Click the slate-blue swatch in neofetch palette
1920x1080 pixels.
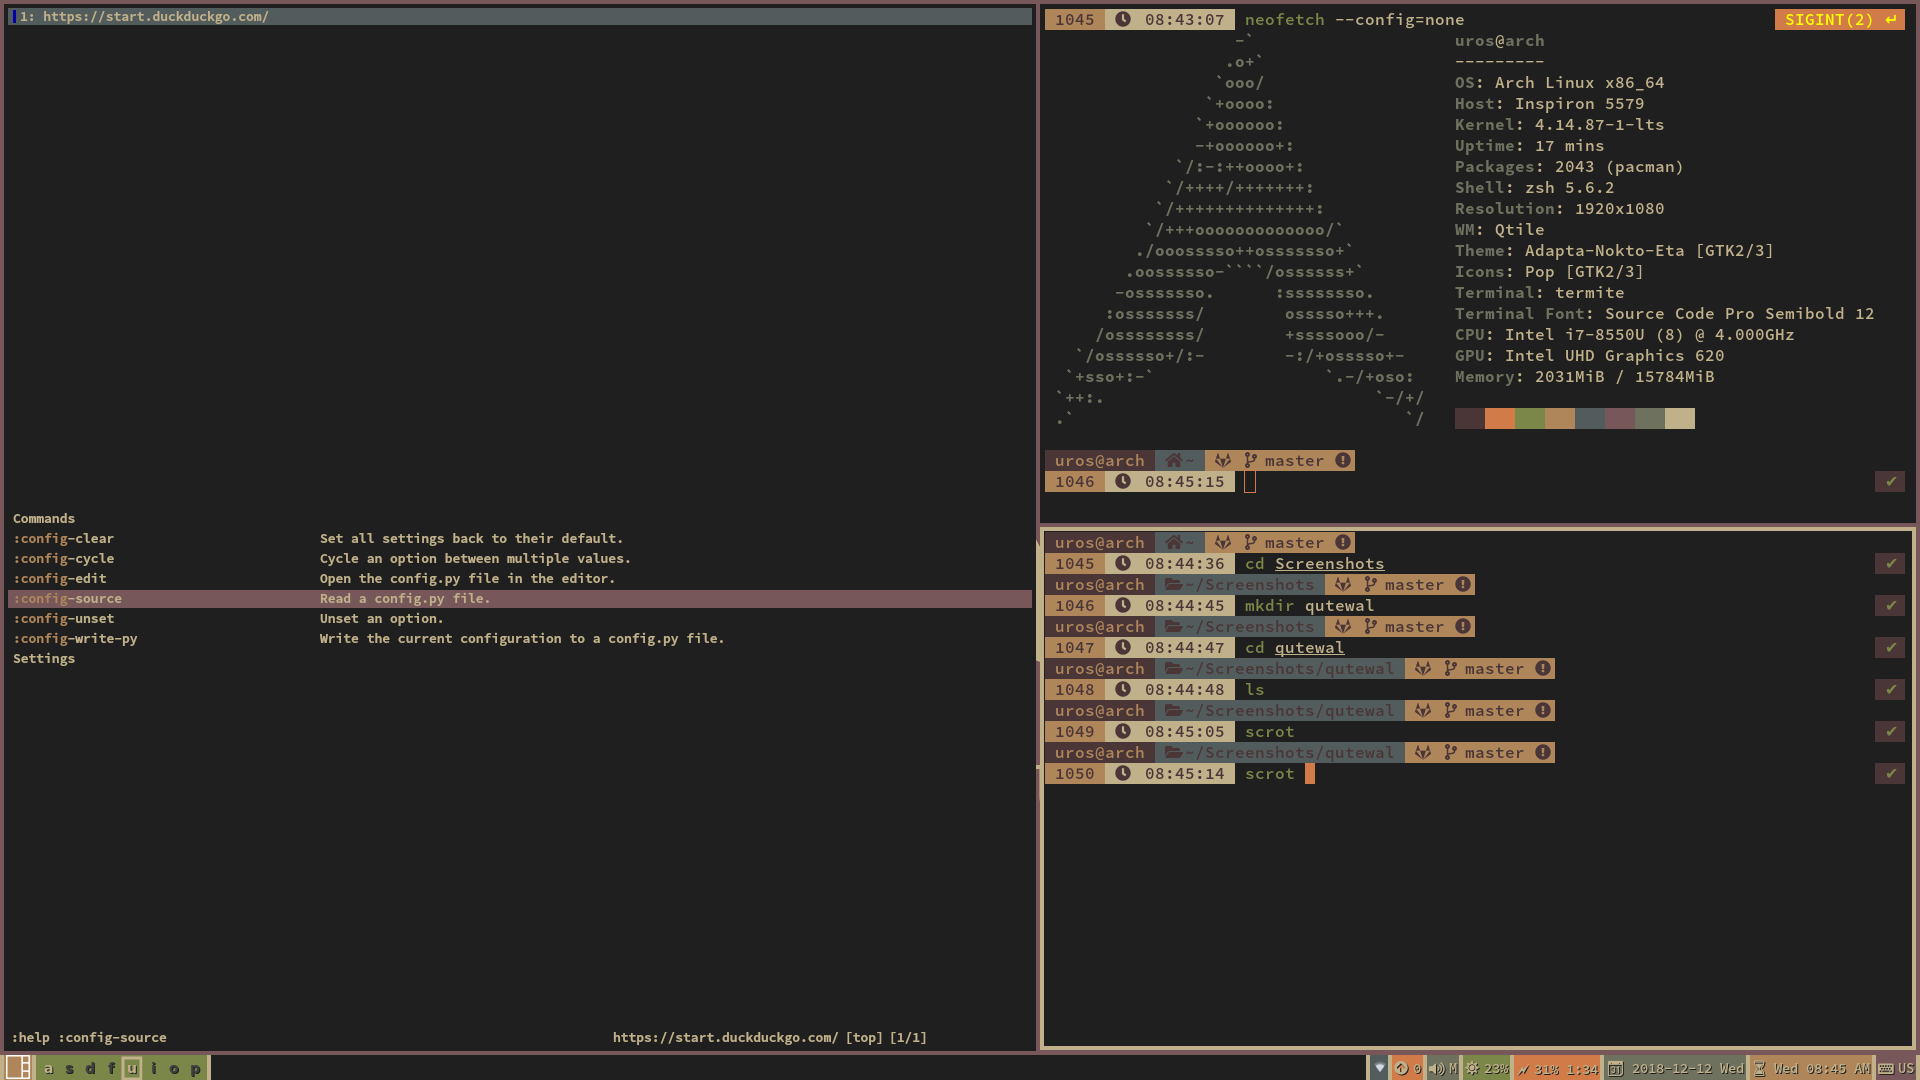tap(1590, 418)
